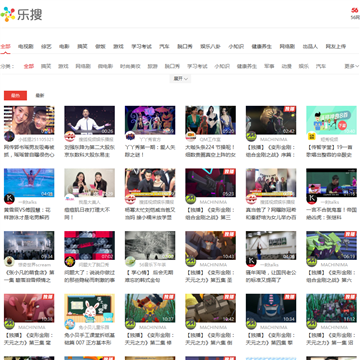Play the 06:08 basketball gym thumbnail

tap(271, 245)
